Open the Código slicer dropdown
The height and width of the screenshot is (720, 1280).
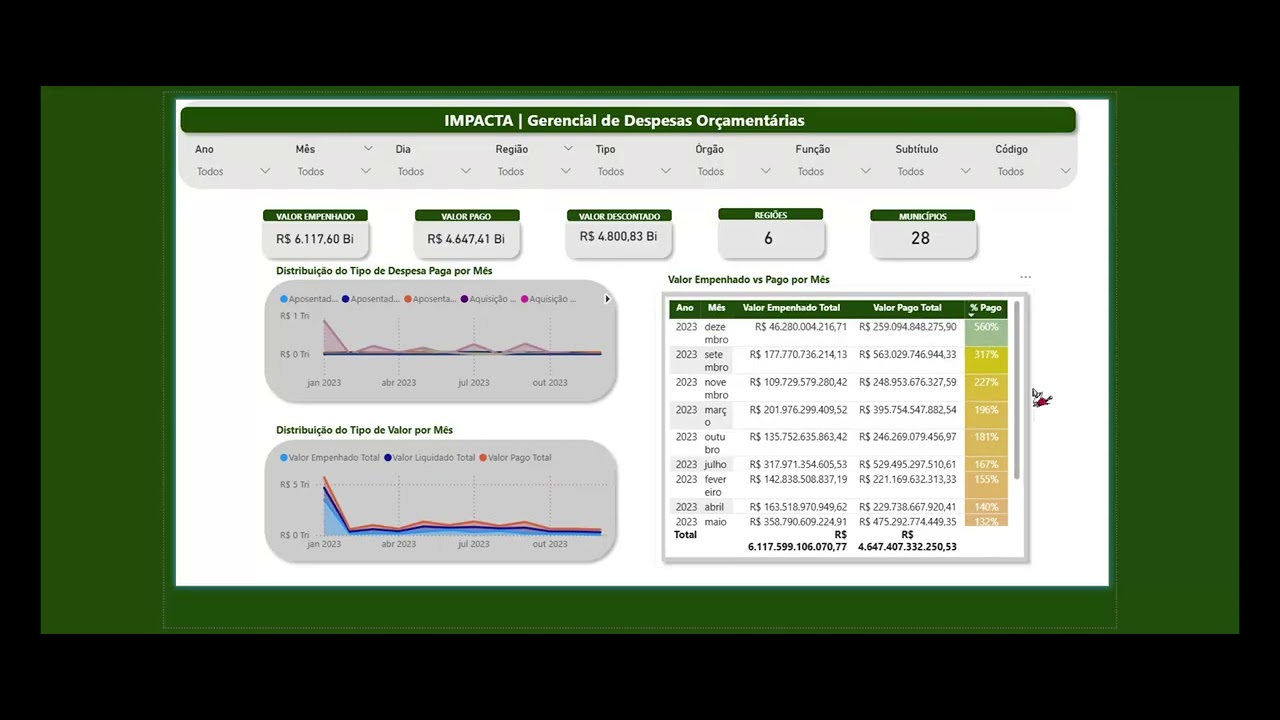(x=1033, y=171)
